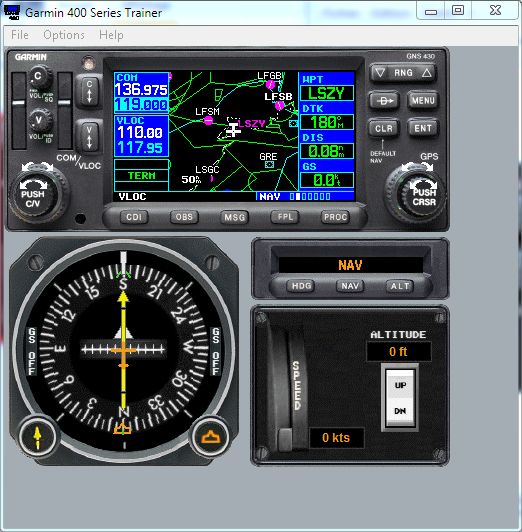Screen dimensions: 522x532
Task: Click the NAV page group indicator bar
Action: point(305,196)
